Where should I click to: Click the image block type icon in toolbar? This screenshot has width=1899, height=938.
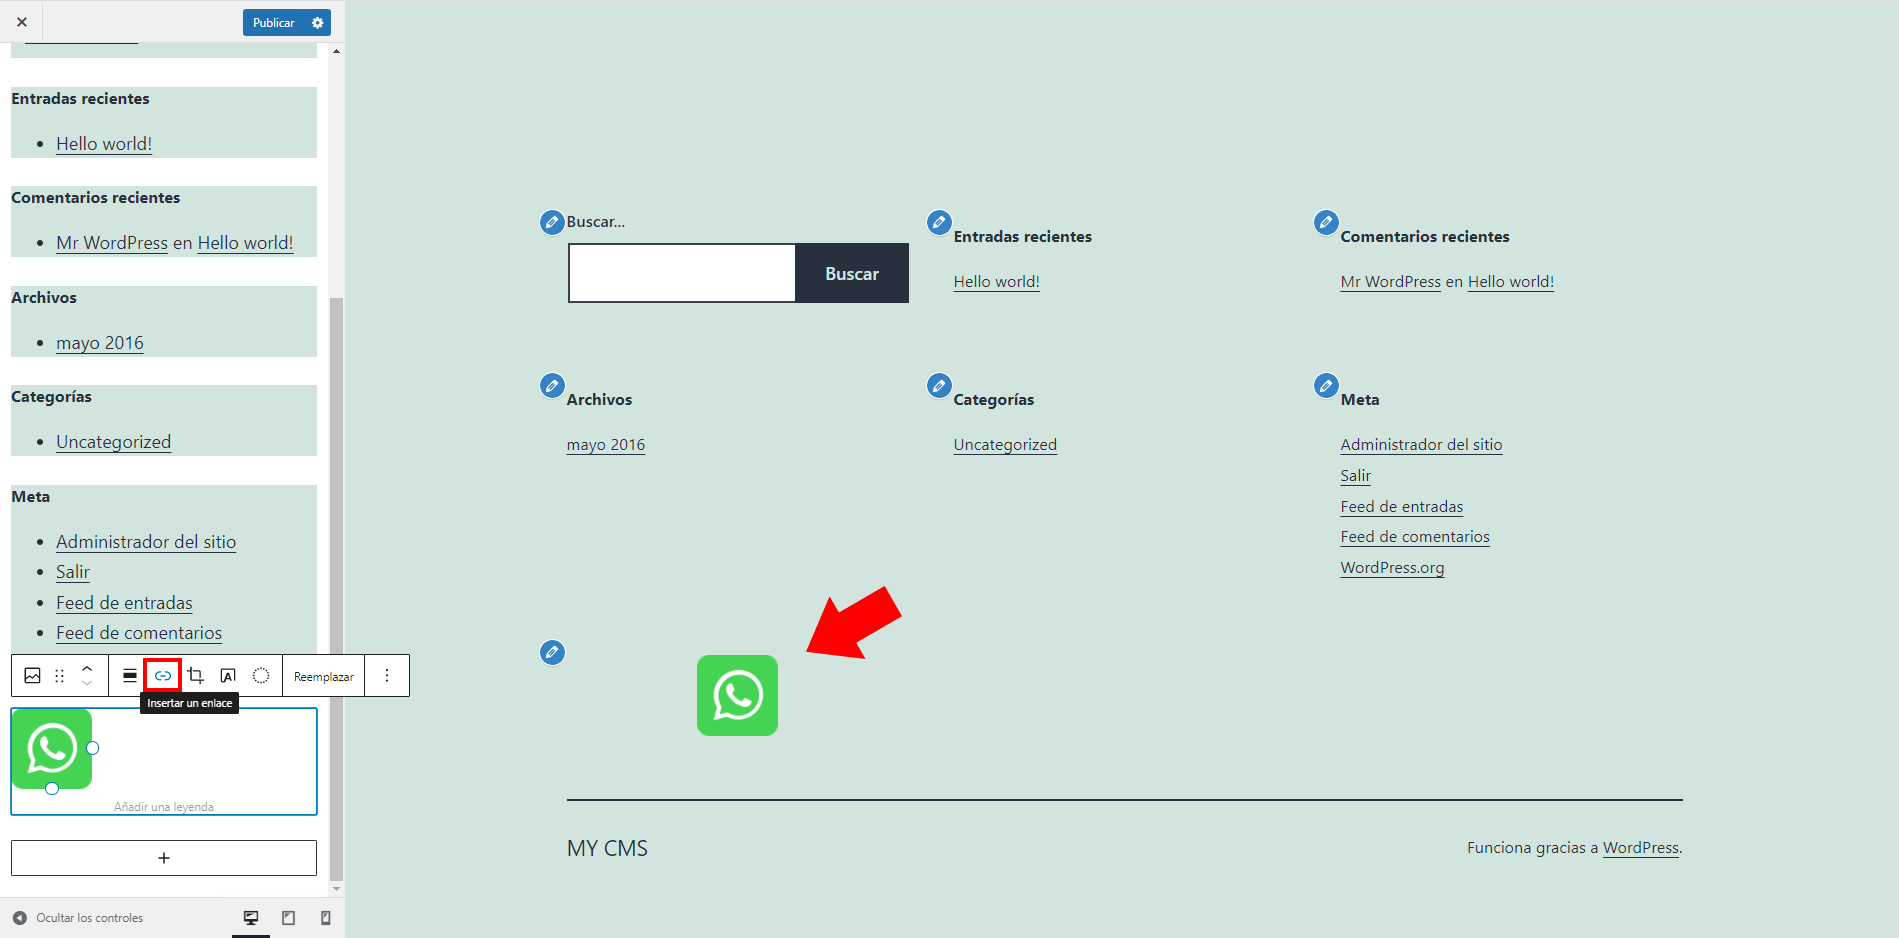[33, 676]
